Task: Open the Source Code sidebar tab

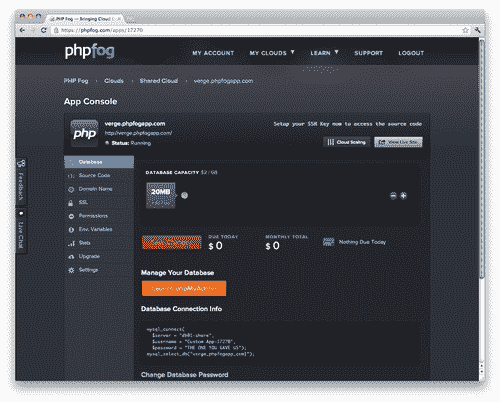Action: pyautogui.click(x=99, y=175)
